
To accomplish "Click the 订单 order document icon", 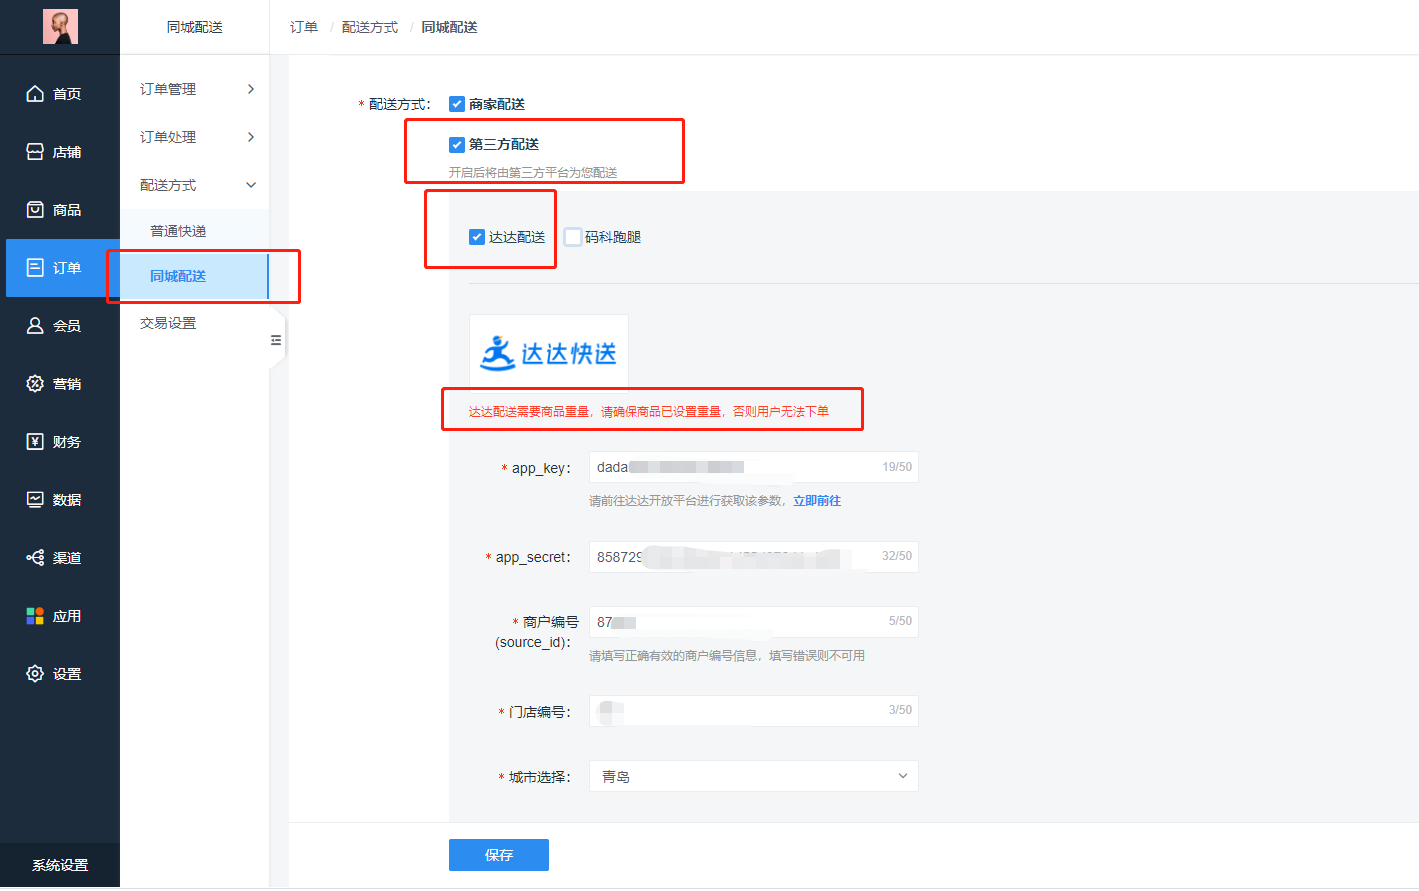I will [35, 268].
